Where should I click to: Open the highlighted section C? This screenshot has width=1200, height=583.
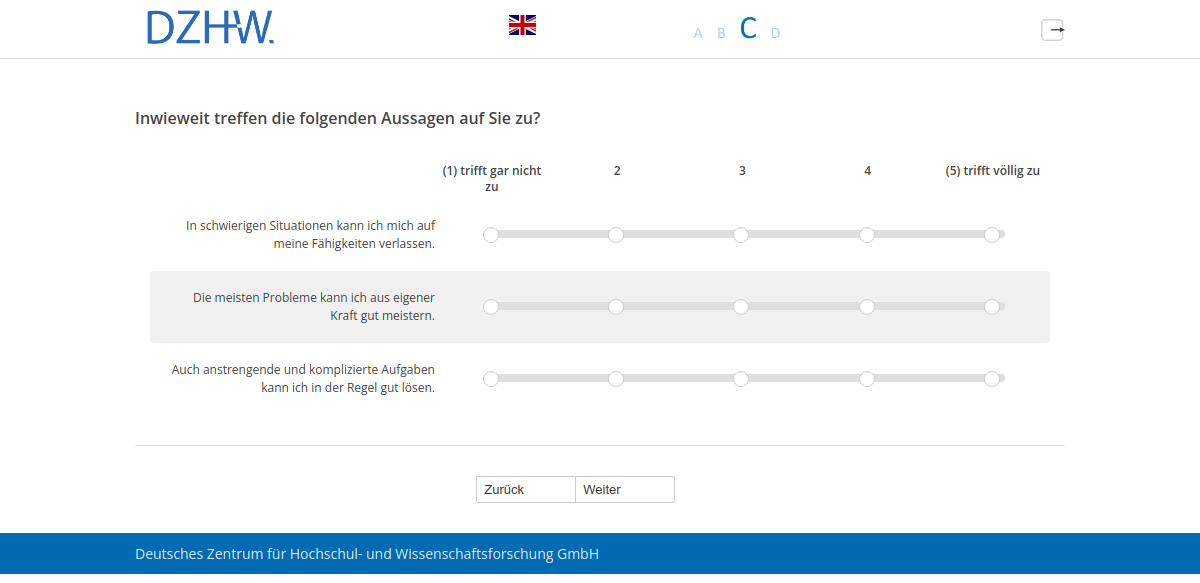pyautogui.click(x=747, y=29)
